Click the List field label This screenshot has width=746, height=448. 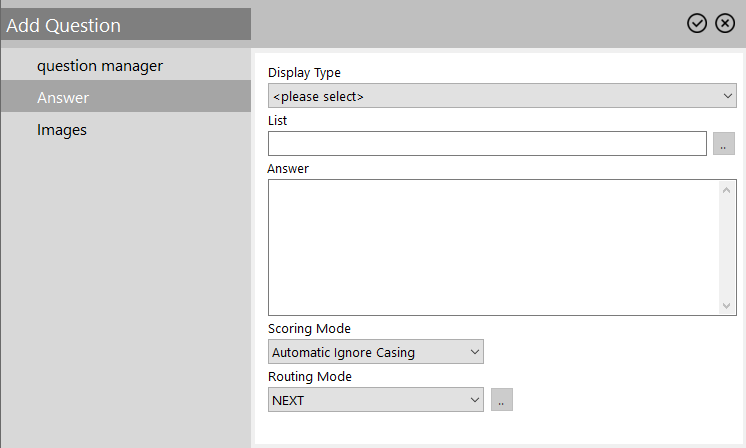click(277, 121)
